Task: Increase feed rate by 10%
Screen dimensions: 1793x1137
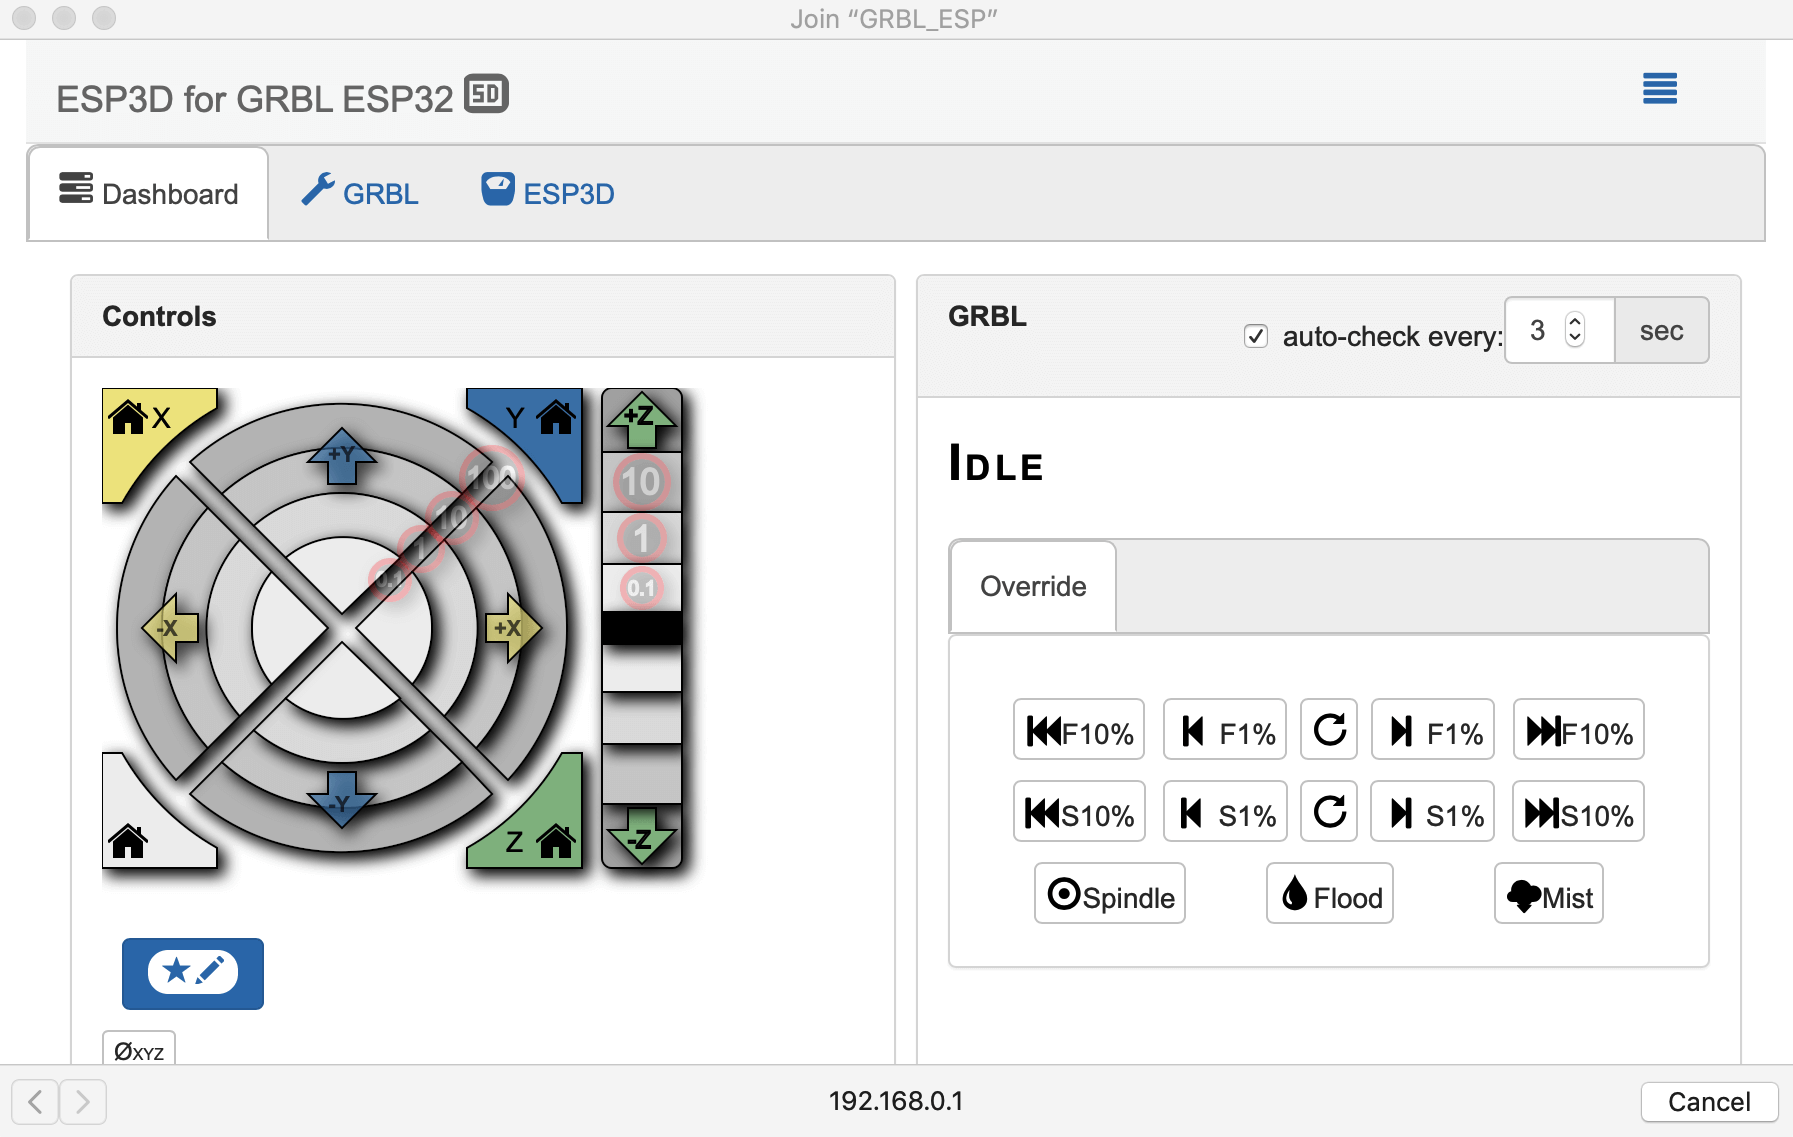Action: (x=1579, y=730)
